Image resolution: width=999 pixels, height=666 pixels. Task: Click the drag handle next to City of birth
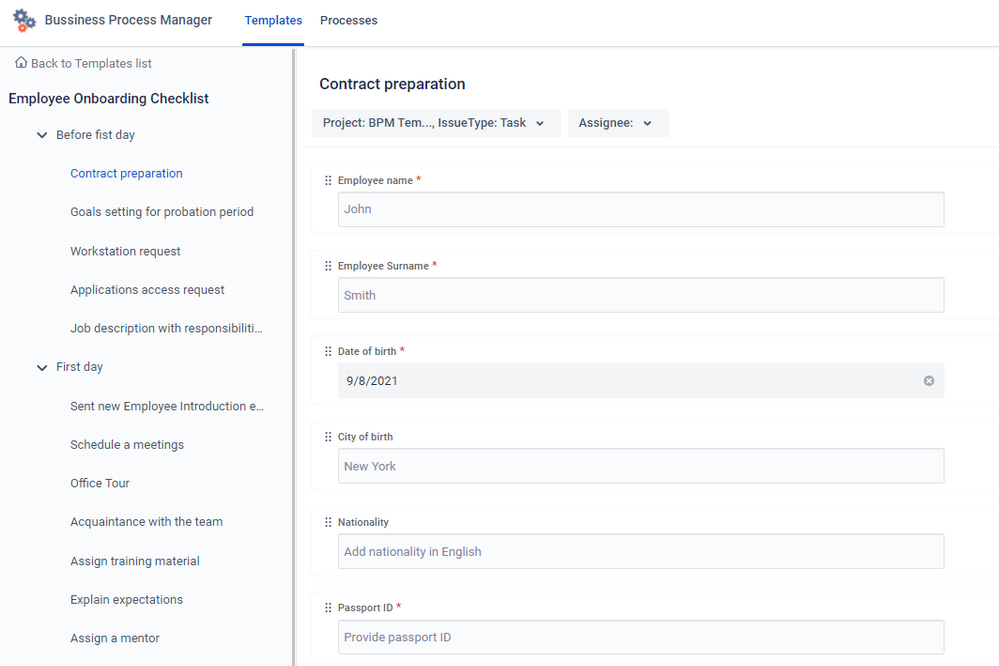[x=328, y=437]
